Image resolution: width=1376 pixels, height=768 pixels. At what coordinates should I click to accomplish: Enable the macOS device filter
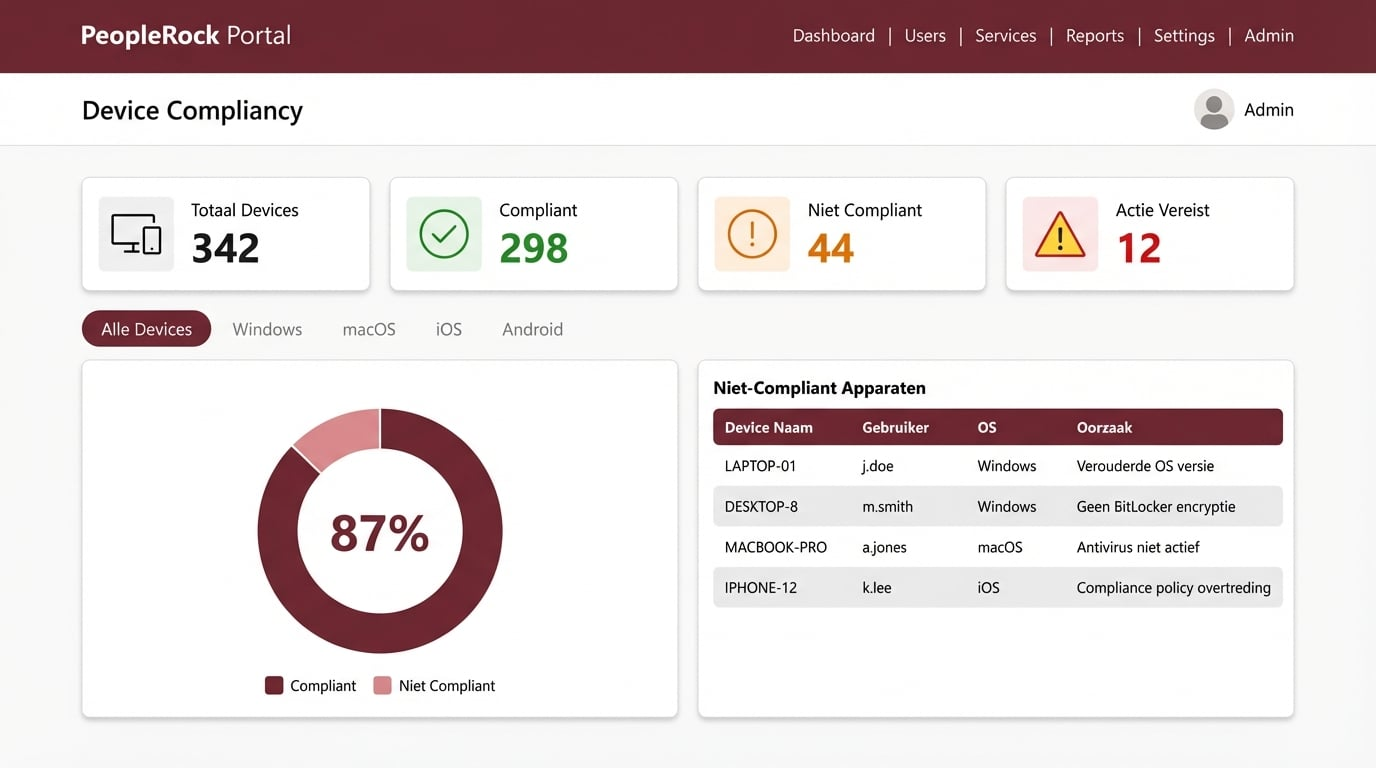(368, 328)
